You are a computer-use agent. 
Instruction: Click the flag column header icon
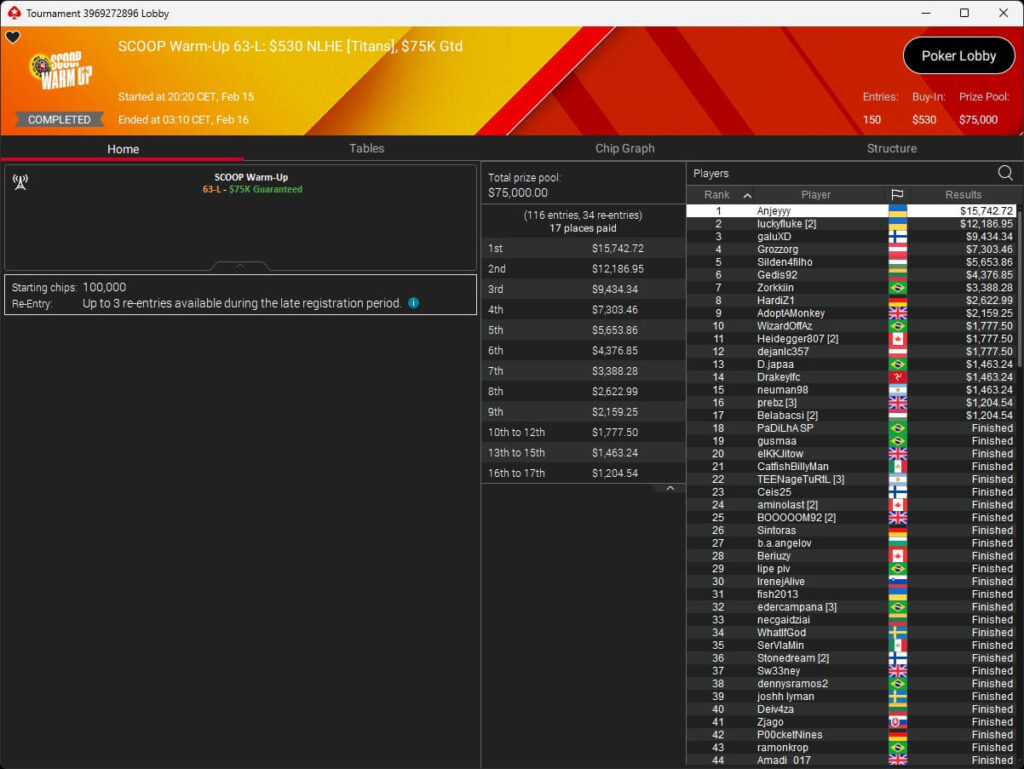(897, 195)
